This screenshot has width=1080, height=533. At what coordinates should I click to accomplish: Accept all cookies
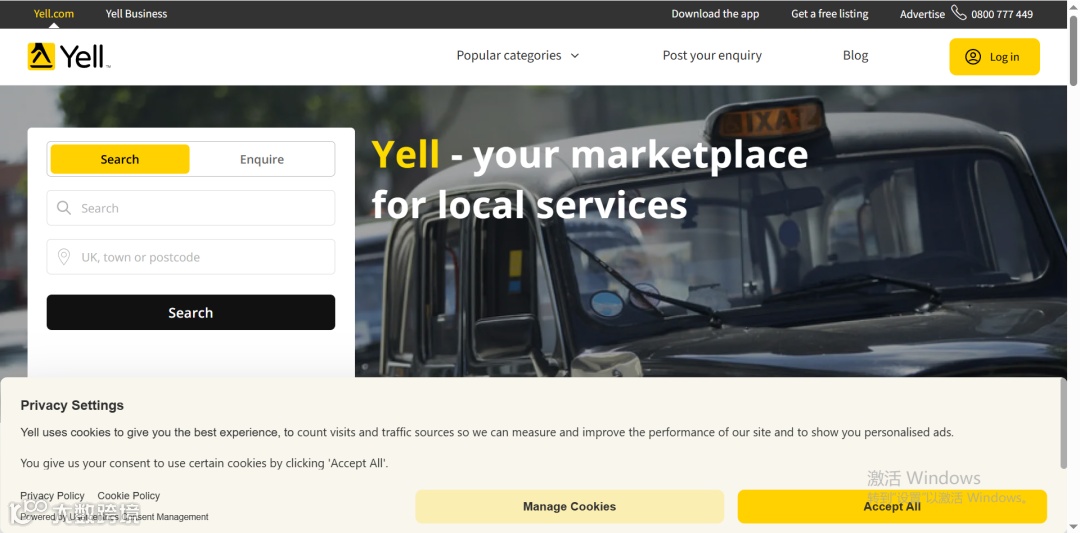tap(892, 506)
